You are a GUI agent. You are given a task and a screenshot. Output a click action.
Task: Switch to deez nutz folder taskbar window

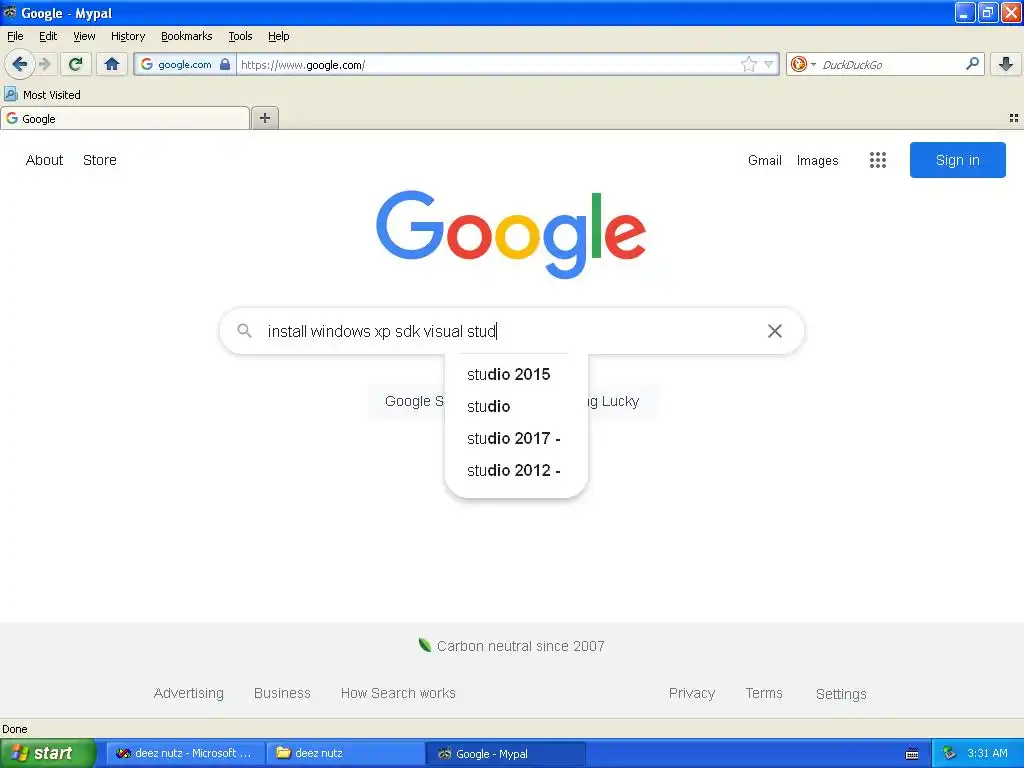pyautogui.click(x=345, y=753)
